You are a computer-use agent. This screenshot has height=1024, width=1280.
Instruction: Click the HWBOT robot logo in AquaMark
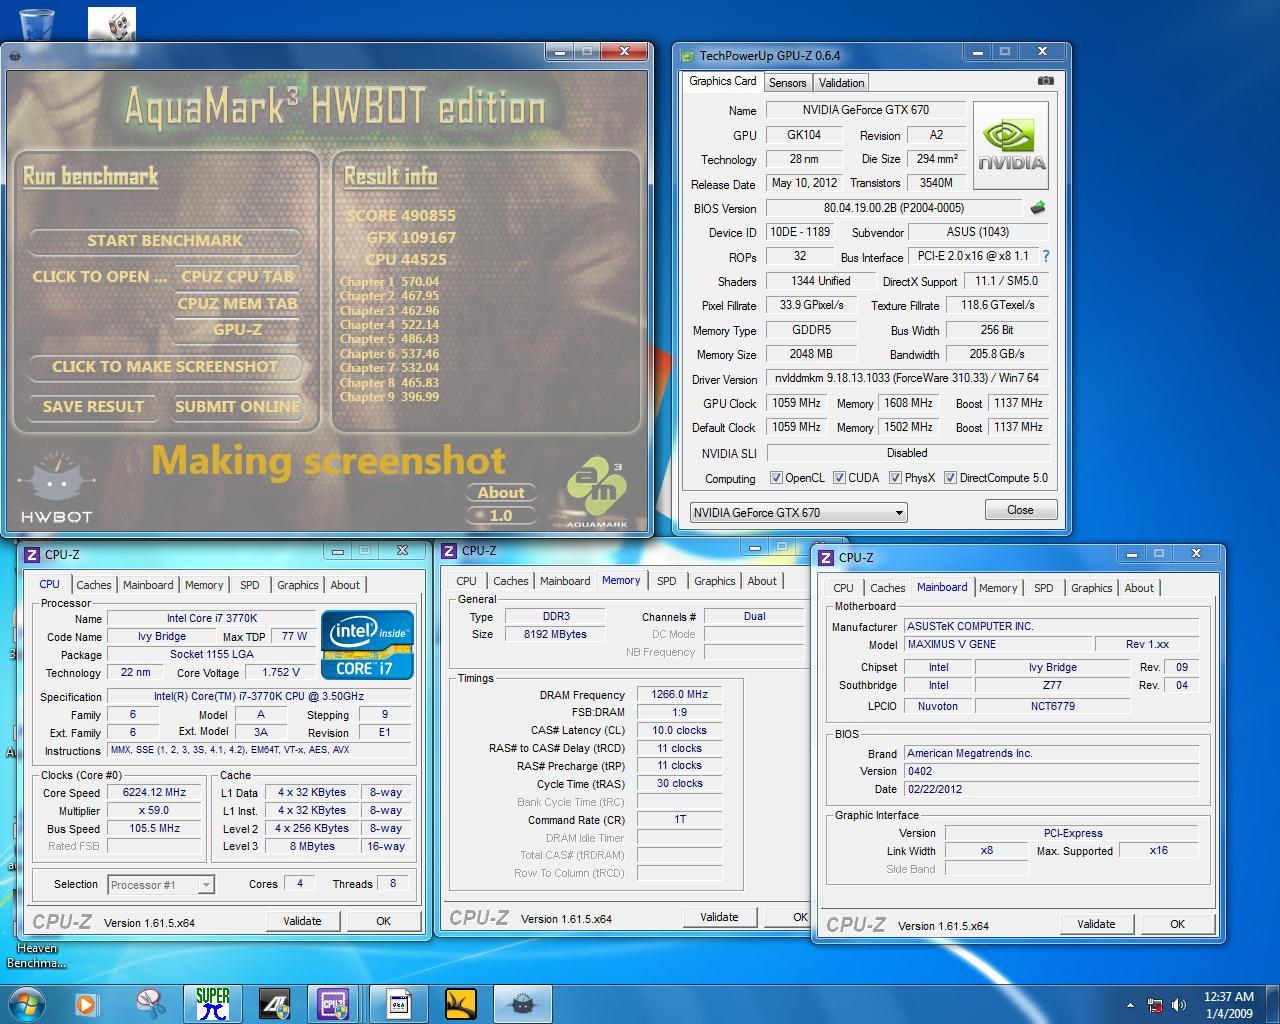[x=57, y=489]
